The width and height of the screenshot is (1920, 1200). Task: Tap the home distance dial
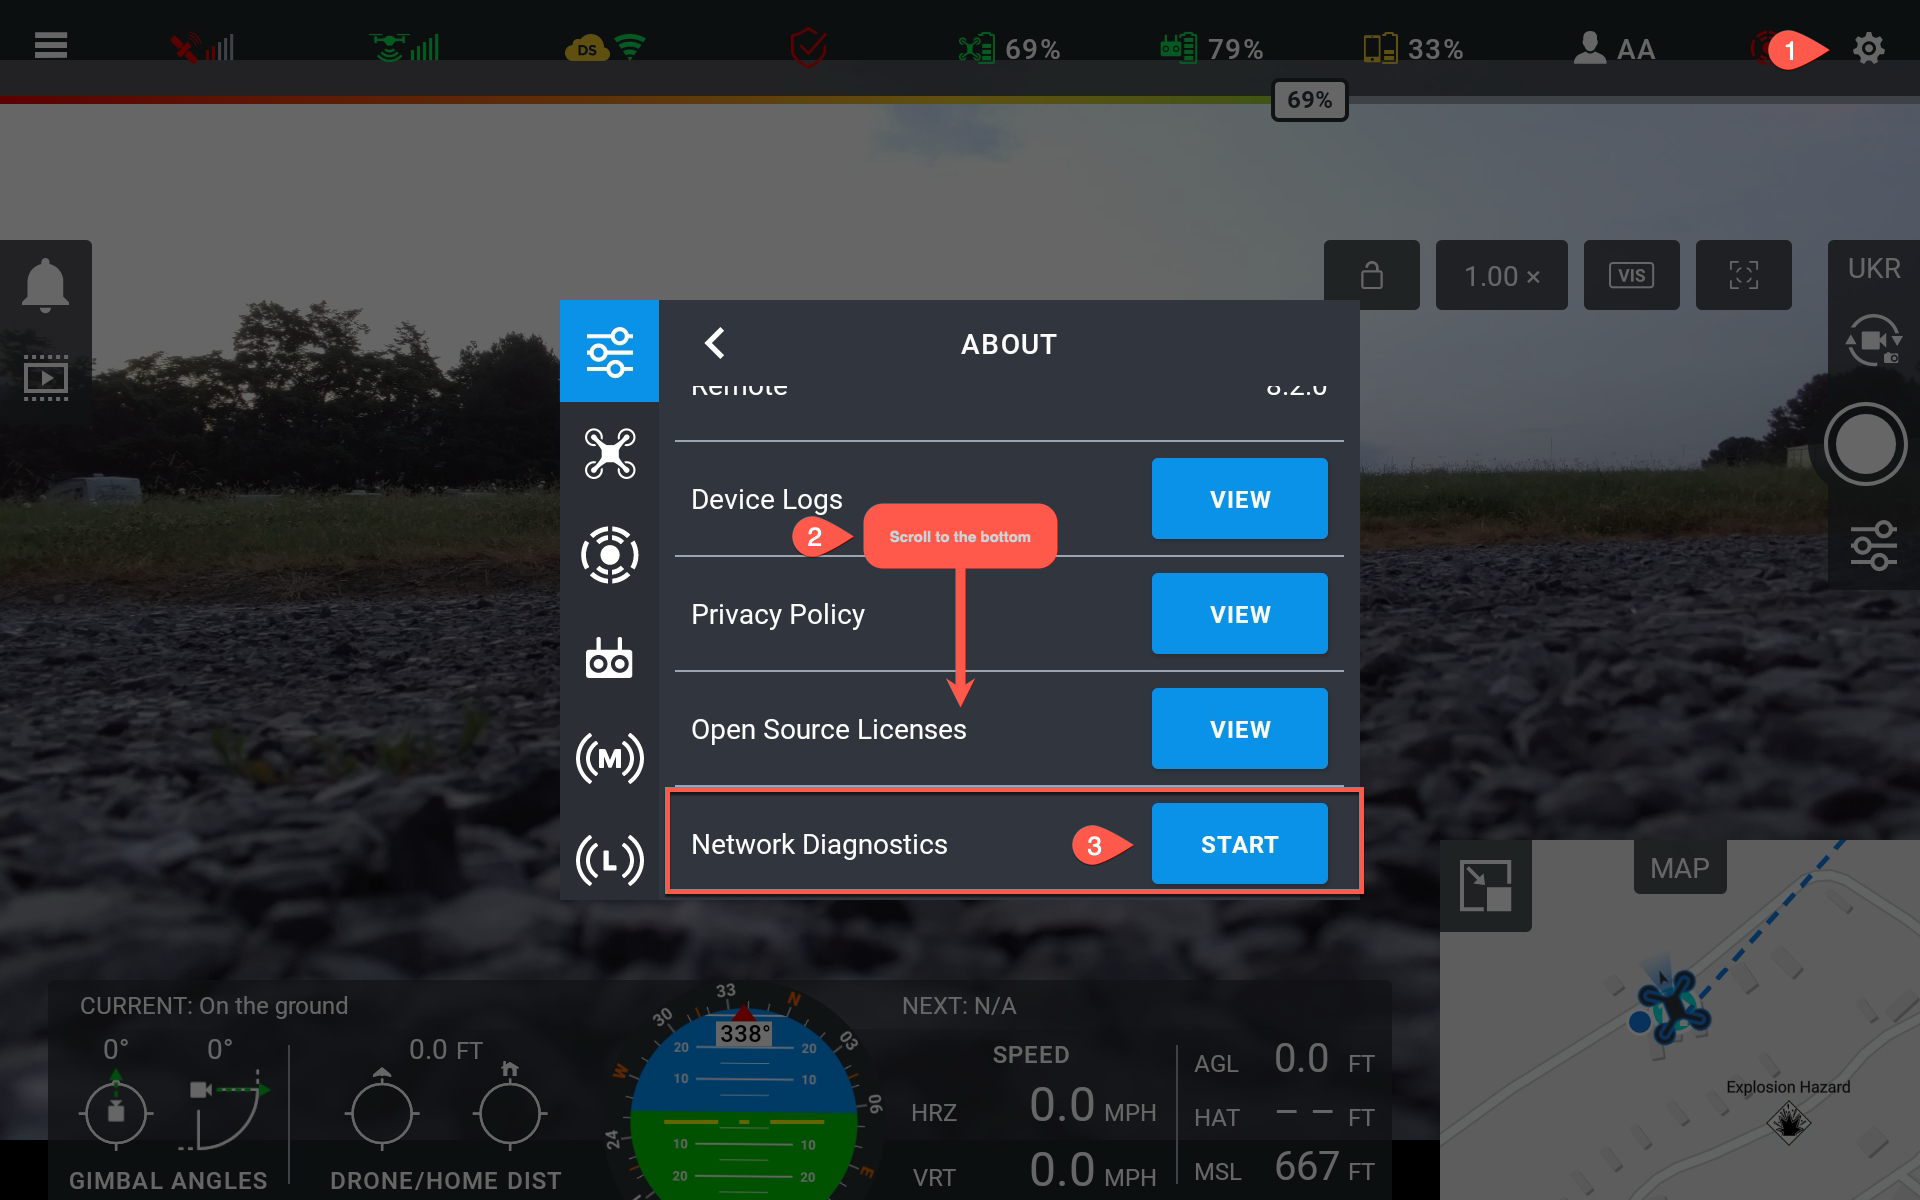coord(510,1108)
